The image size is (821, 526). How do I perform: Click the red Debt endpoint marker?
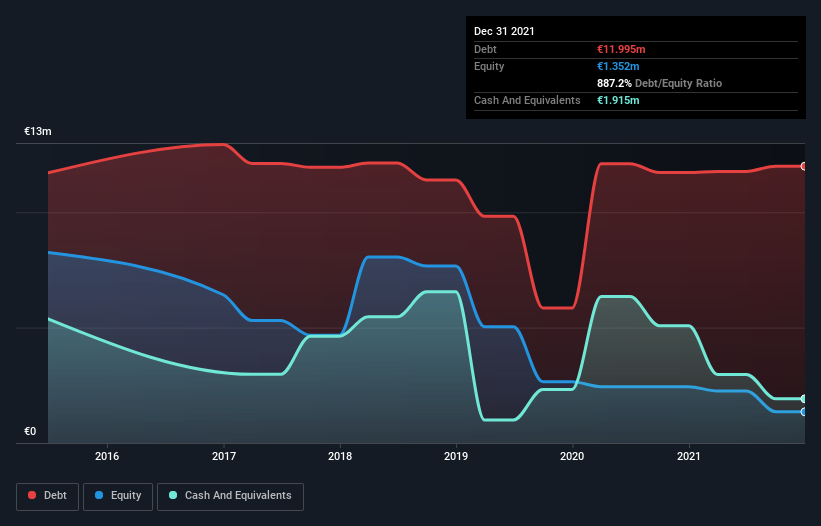click(804, 166)
